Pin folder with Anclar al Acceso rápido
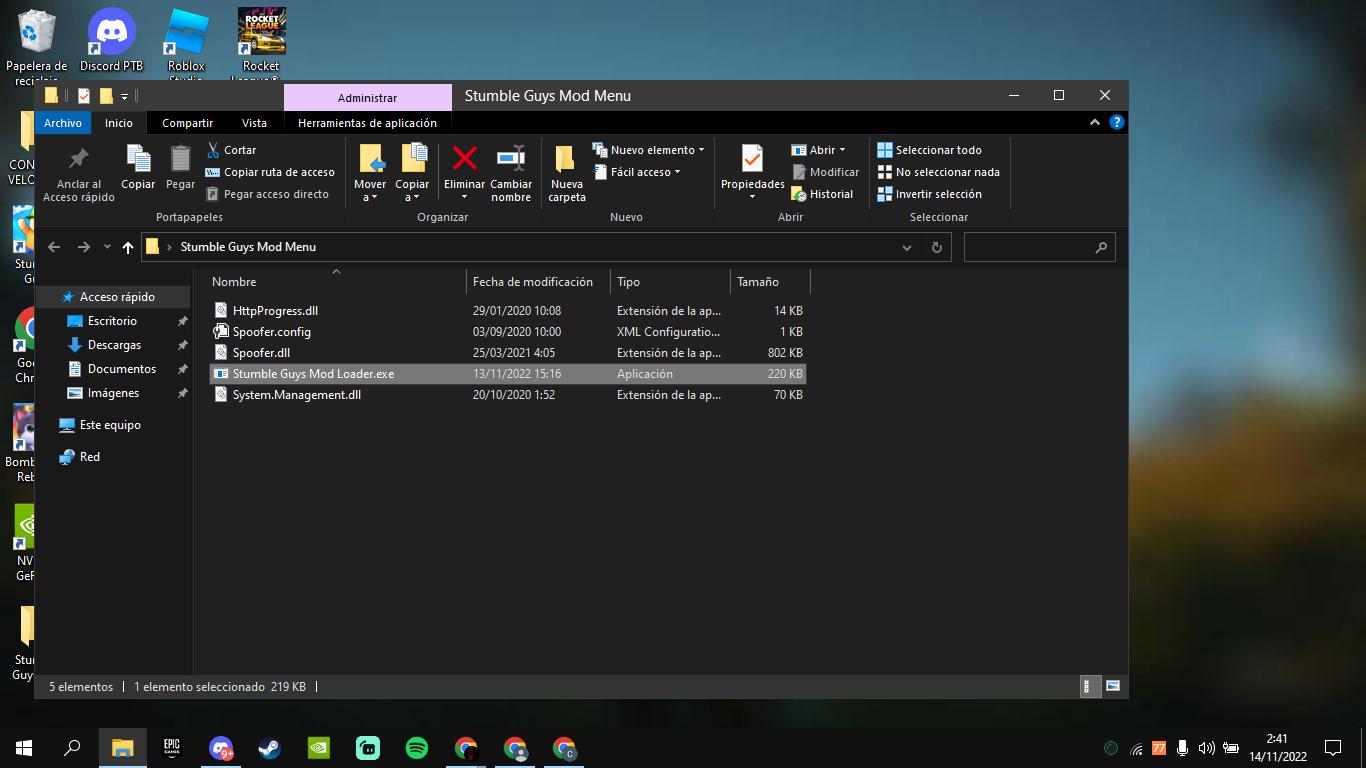The image size is (1366, 768). tap(79, 160)
